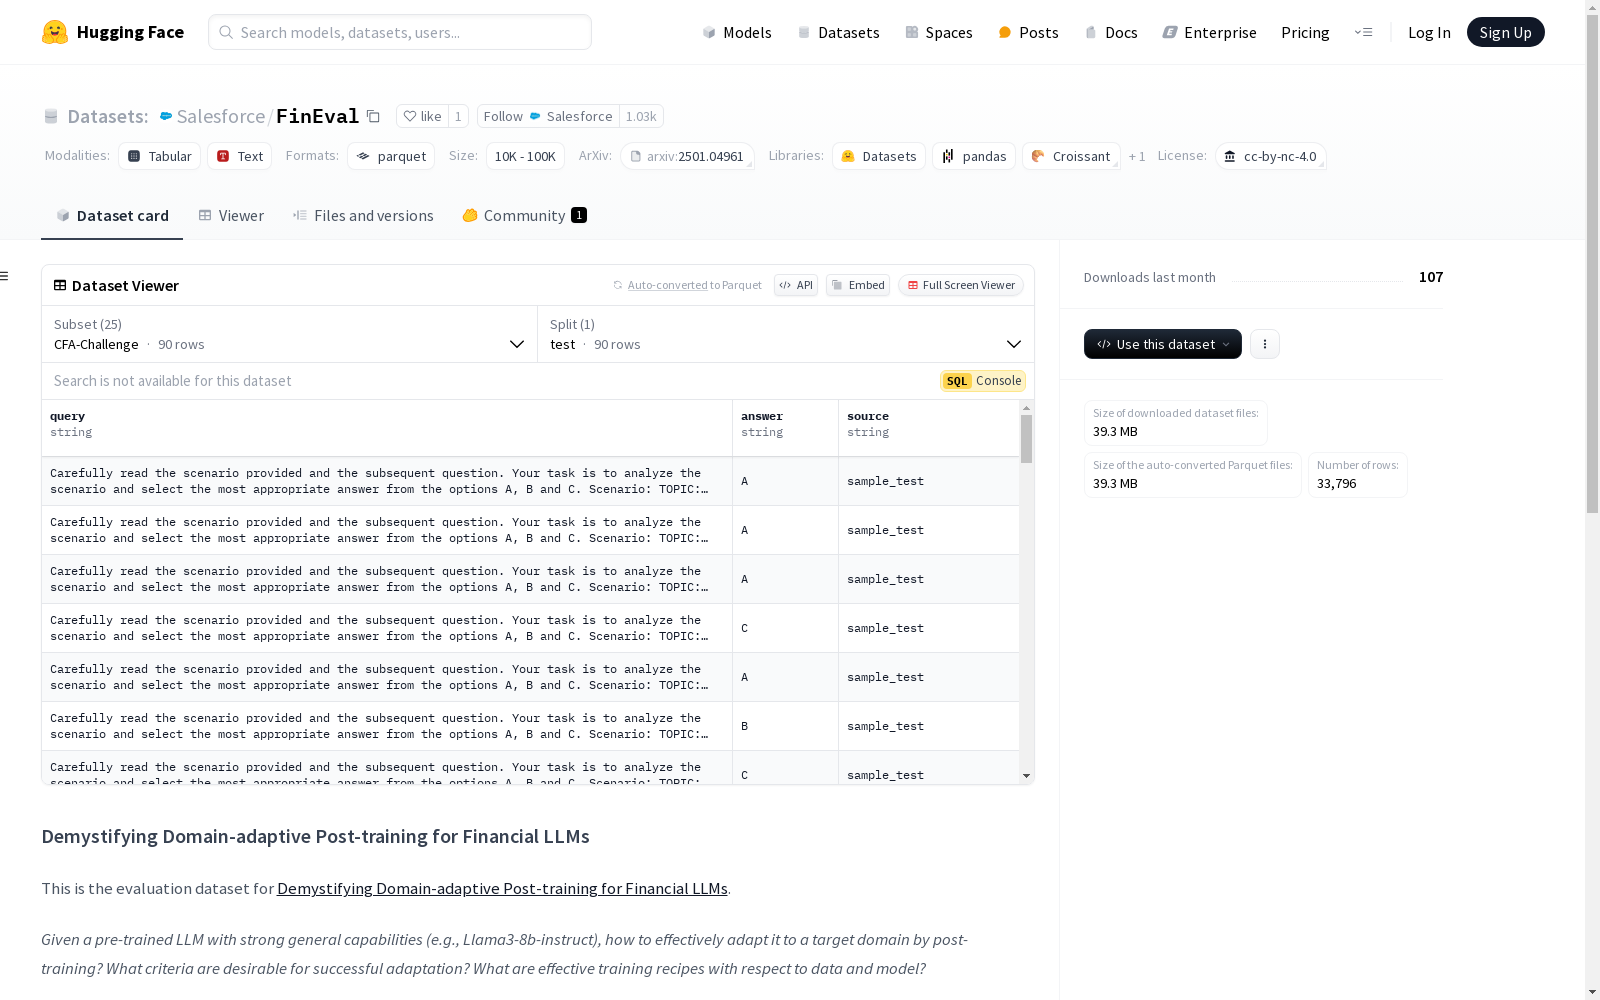
Task: Open the Full Screen Viewer
Action: [x=961, y=285]
